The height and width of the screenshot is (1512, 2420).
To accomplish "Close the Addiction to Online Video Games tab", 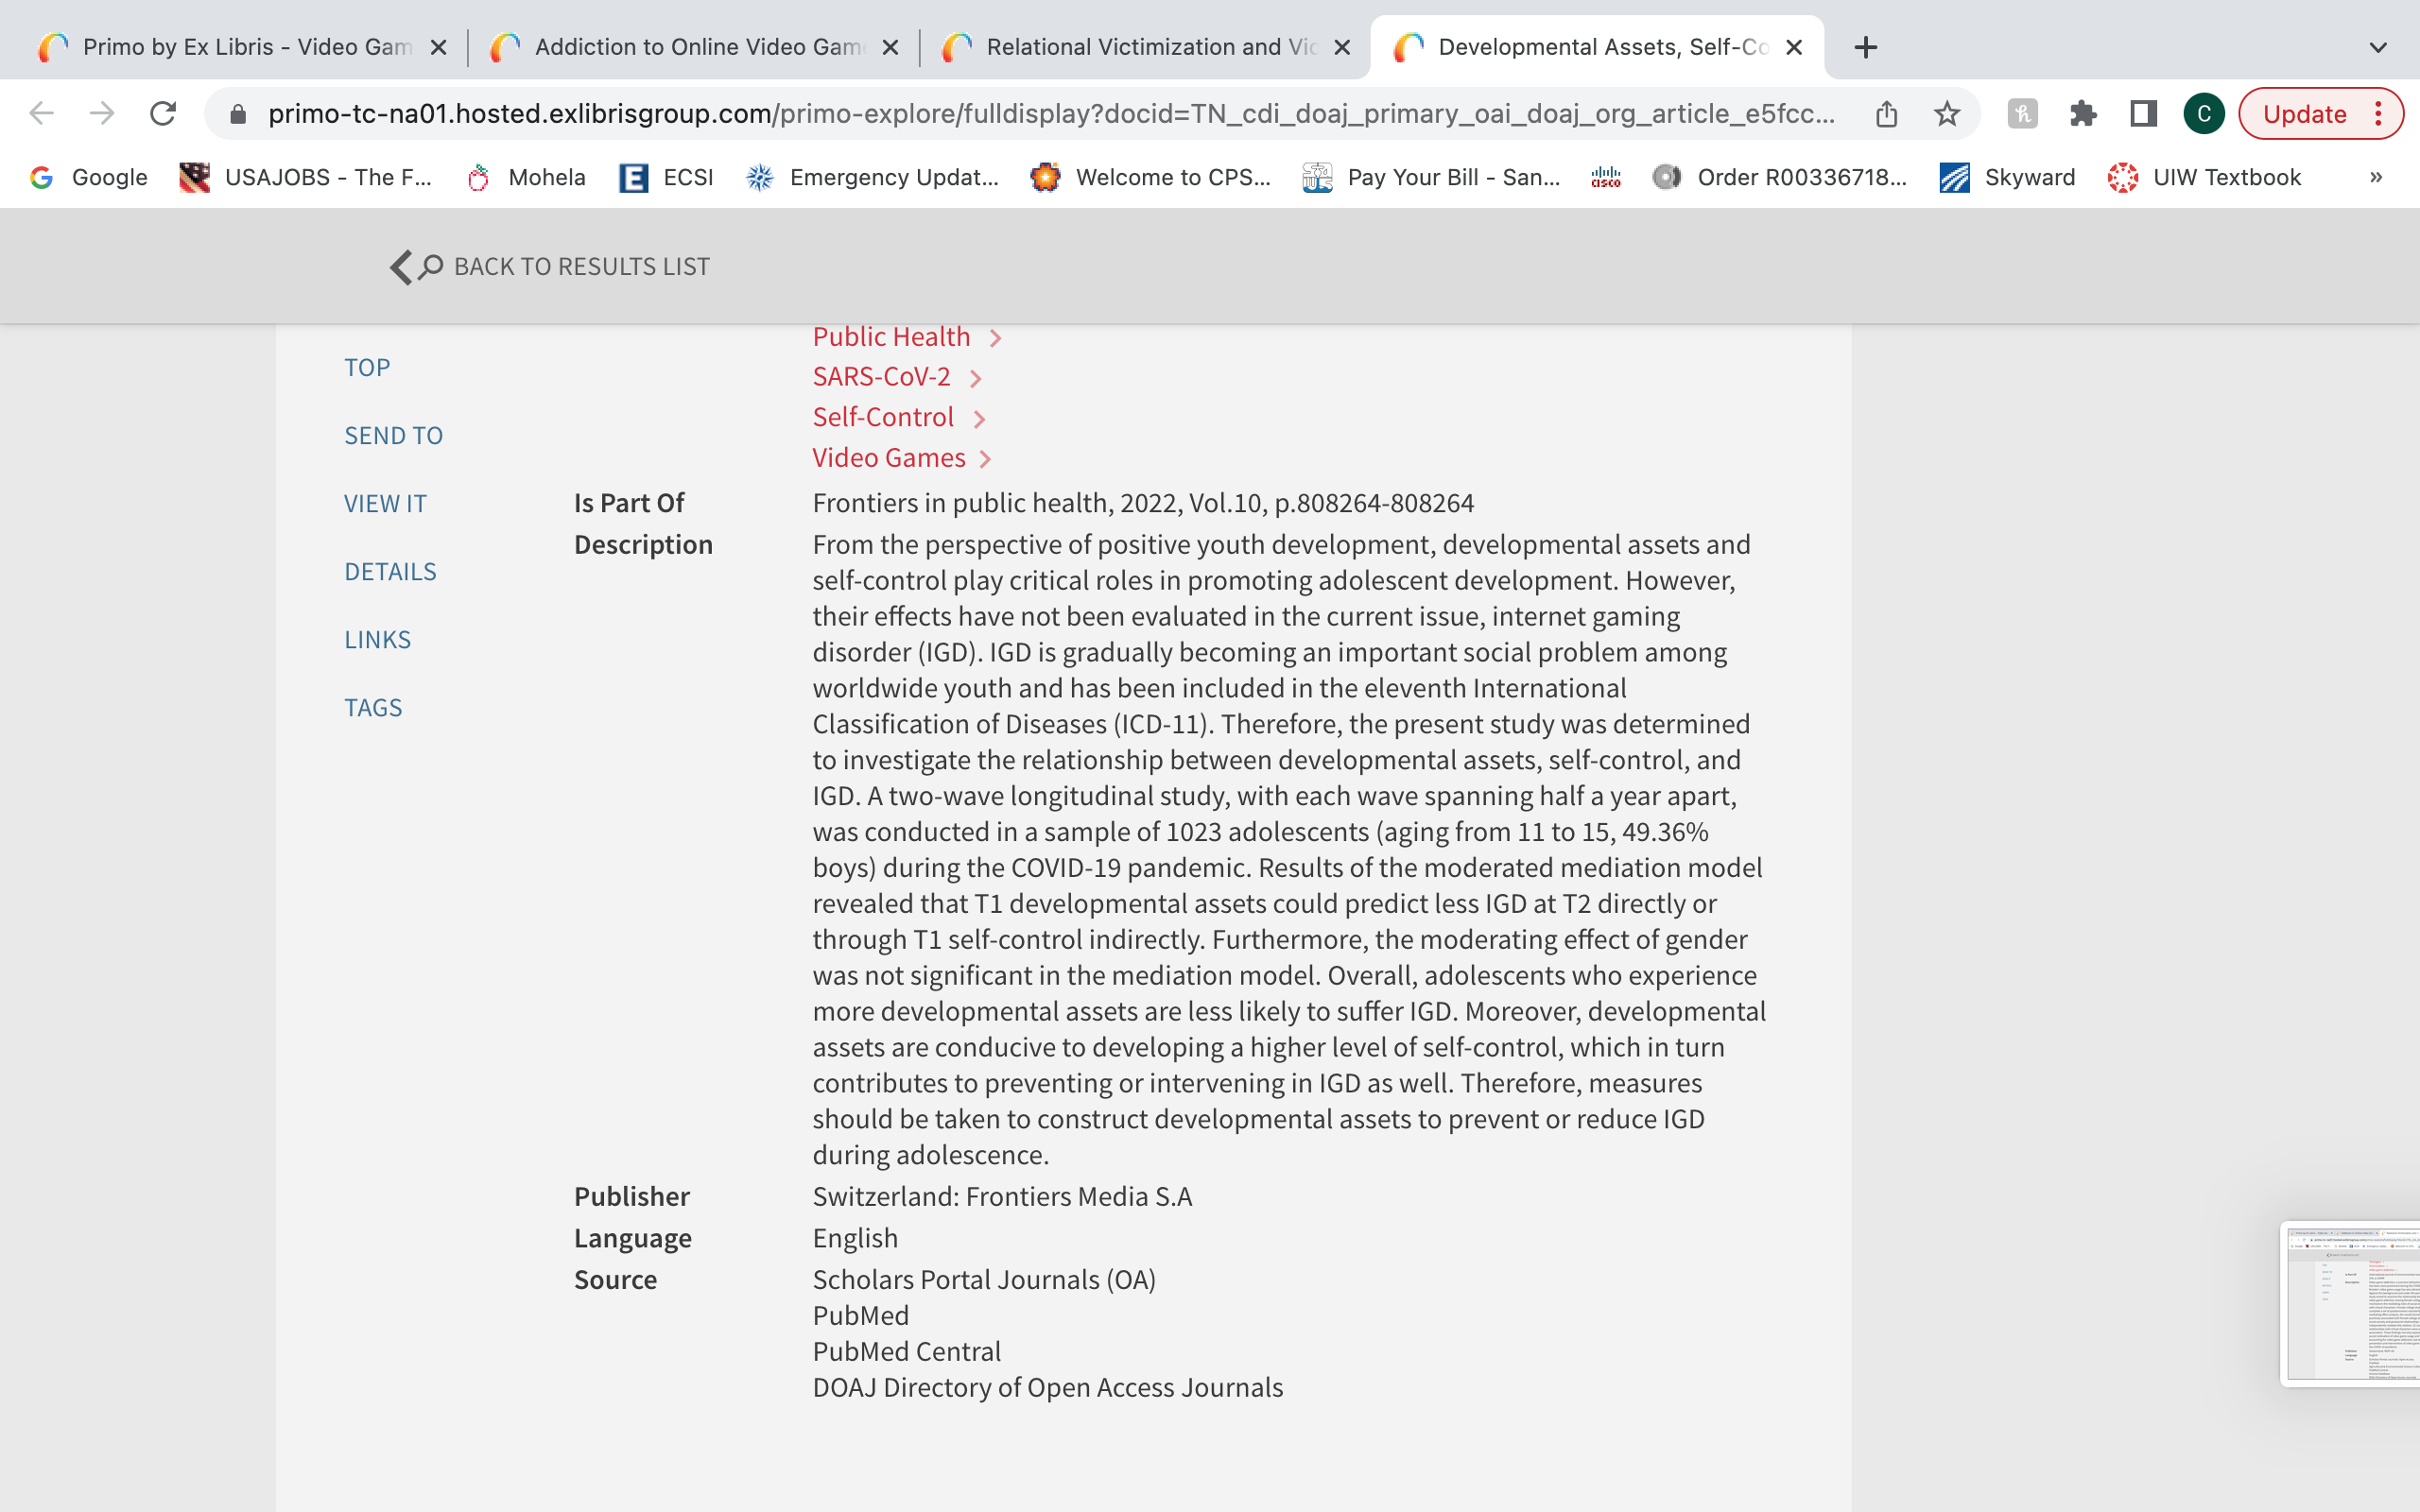I will [x=890, y=47].
